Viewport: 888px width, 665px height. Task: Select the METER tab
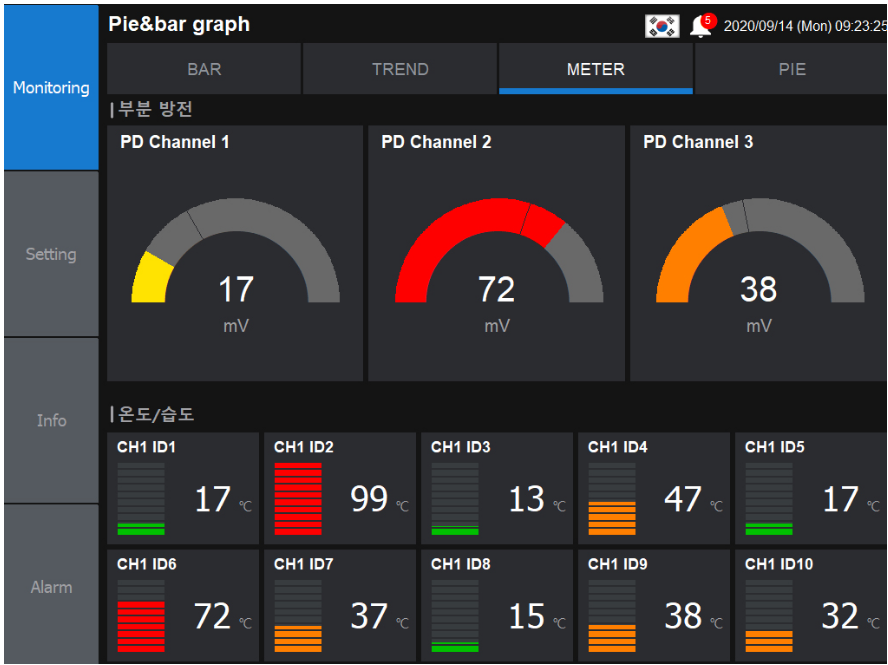[596, 69]
